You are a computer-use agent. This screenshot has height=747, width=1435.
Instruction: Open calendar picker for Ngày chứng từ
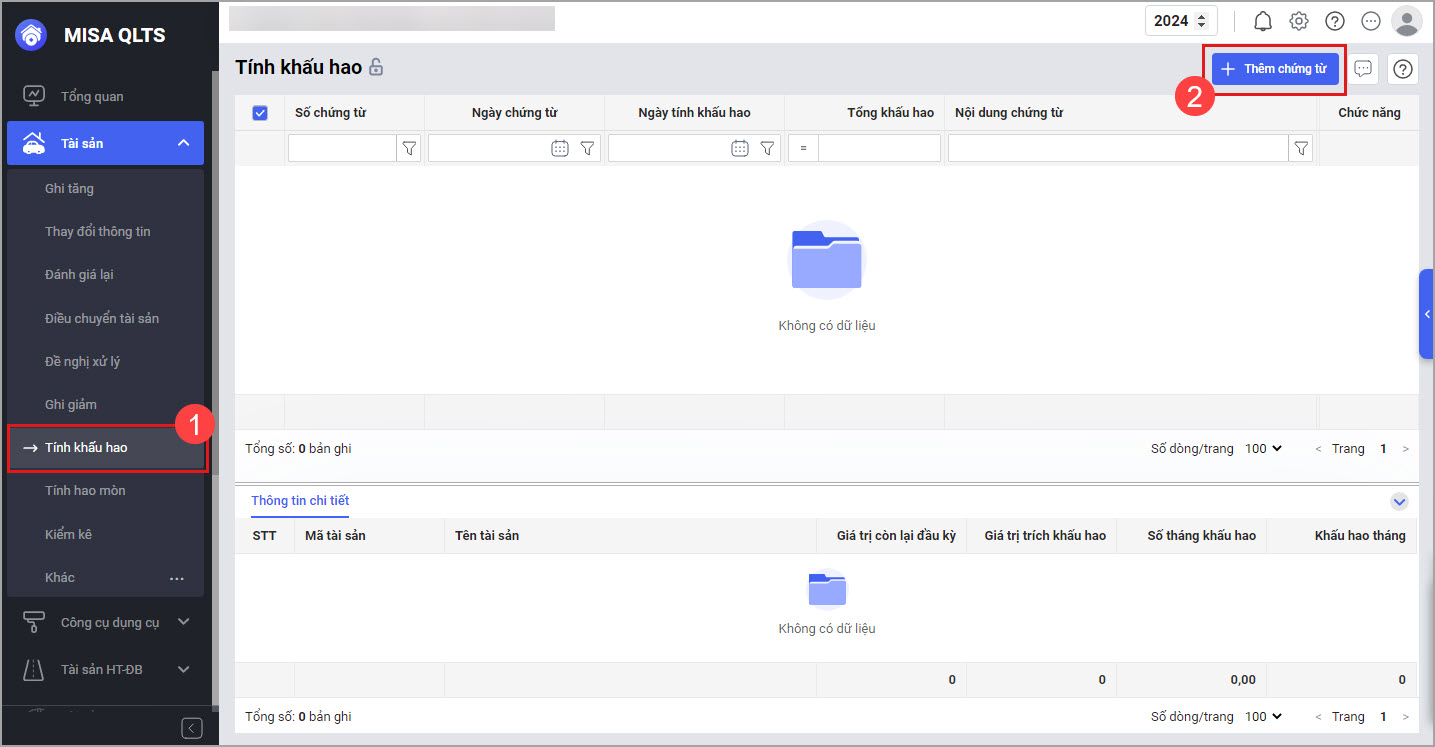pos(560,148)
